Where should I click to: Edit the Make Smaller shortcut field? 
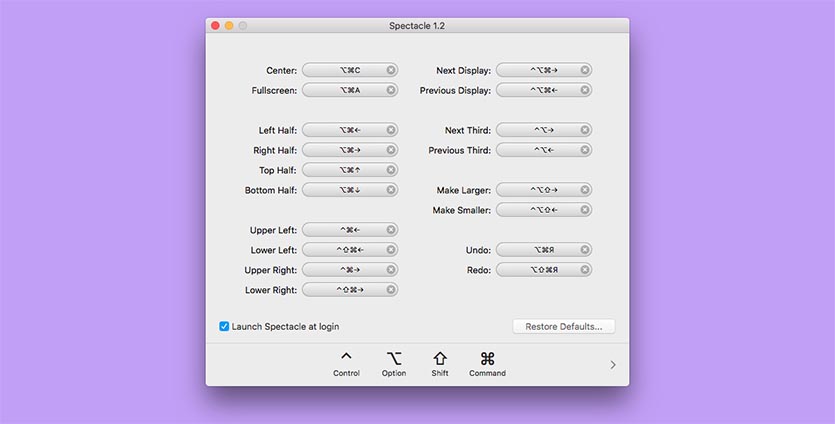(x=544, y=210)
